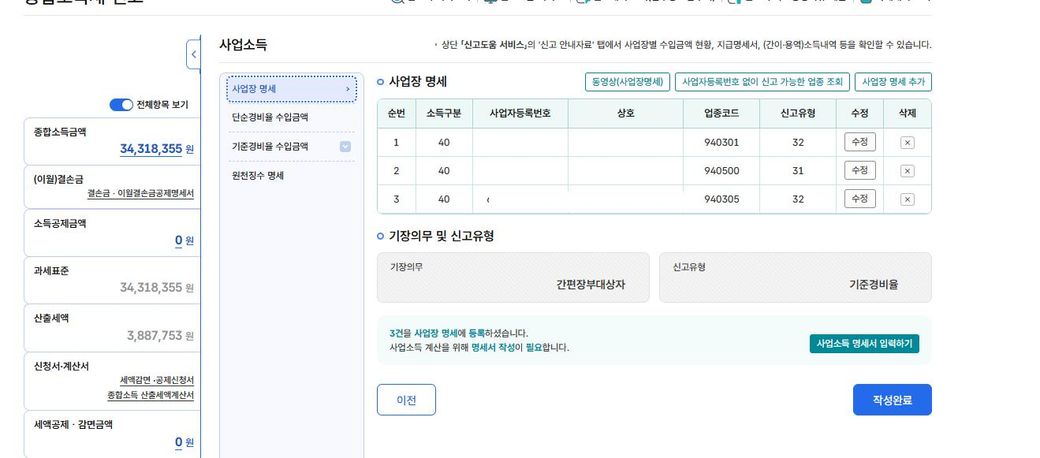Click 수정 button for row 2
The image size is (1040, 458).
point(859,170)
